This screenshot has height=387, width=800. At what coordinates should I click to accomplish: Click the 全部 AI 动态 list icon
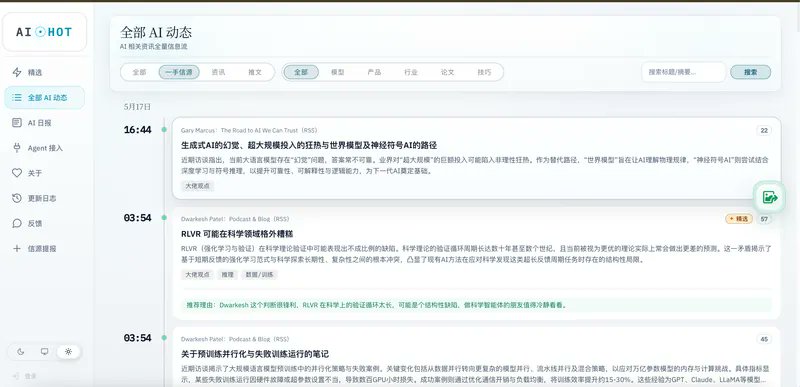pos(17,97)
